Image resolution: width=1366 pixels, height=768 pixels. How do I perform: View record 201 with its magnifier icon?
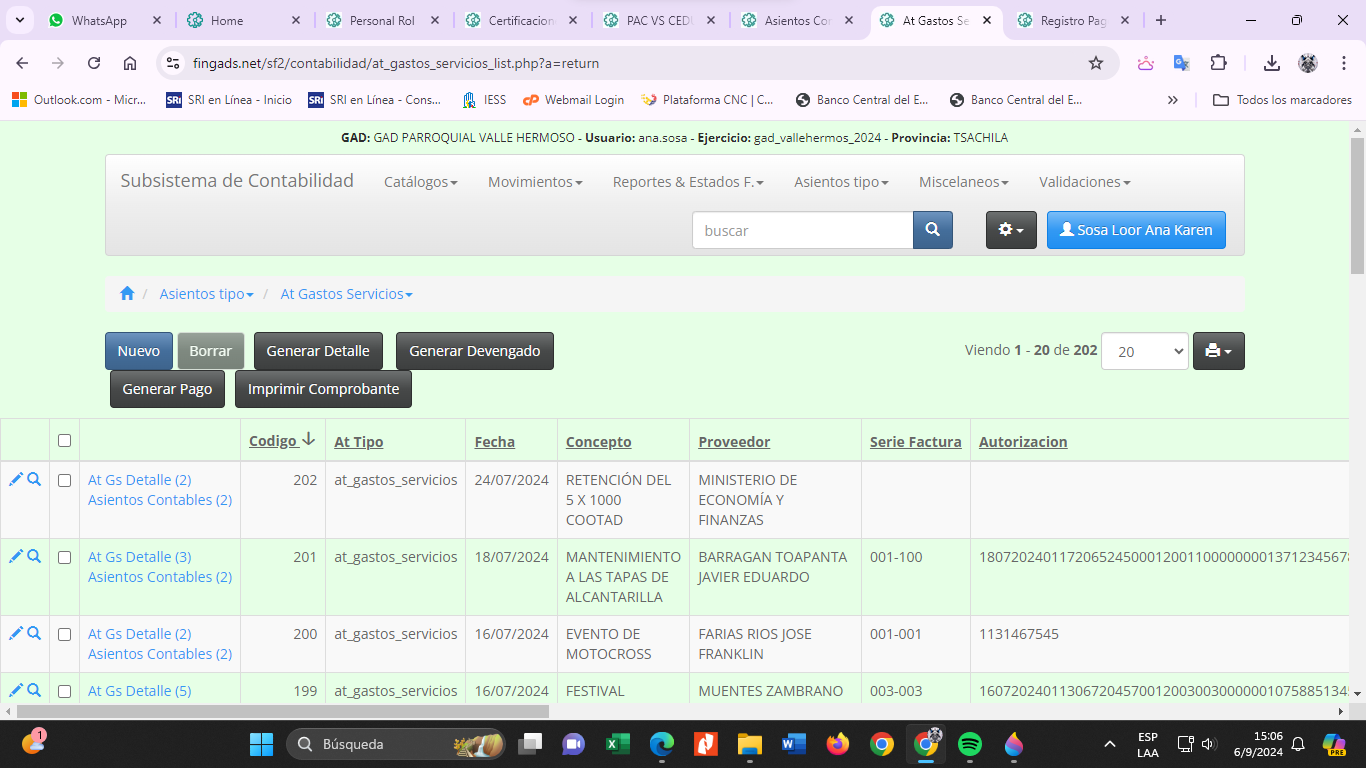tap(34, 557)
